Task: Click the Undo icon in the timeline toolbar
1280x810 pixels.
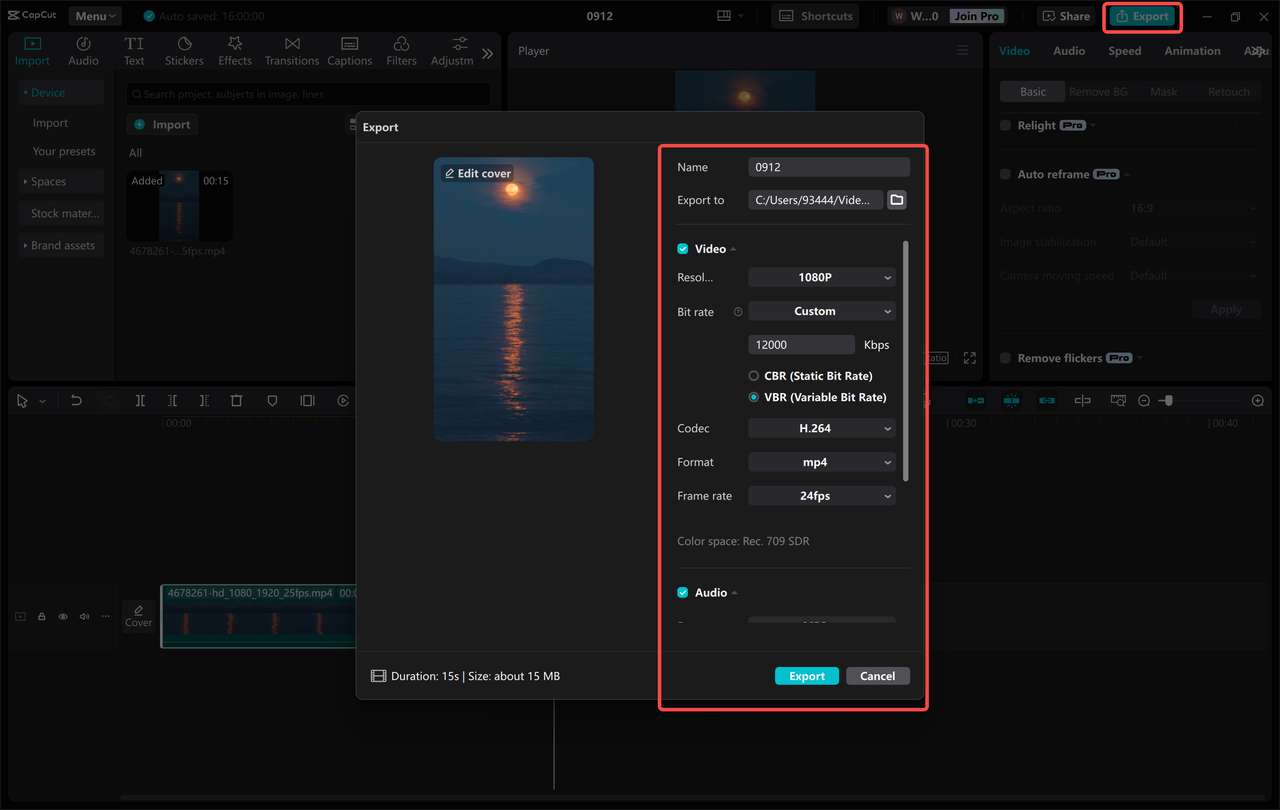Action: (76, 400)
